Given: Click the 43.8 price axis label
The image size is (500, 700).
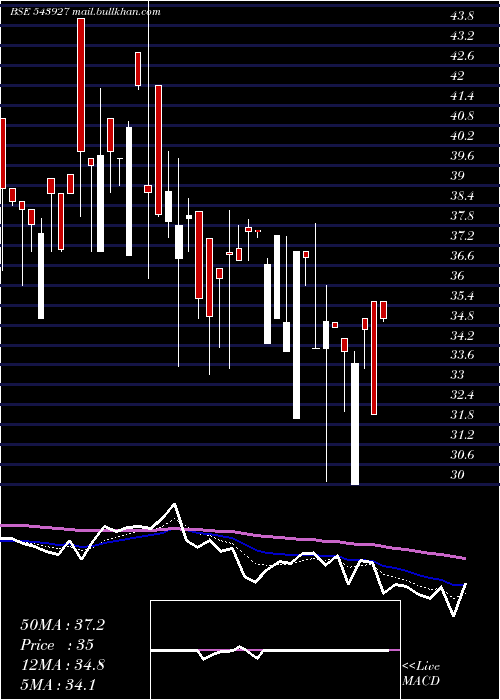Looking at the screenshot, I should (462, 16).
